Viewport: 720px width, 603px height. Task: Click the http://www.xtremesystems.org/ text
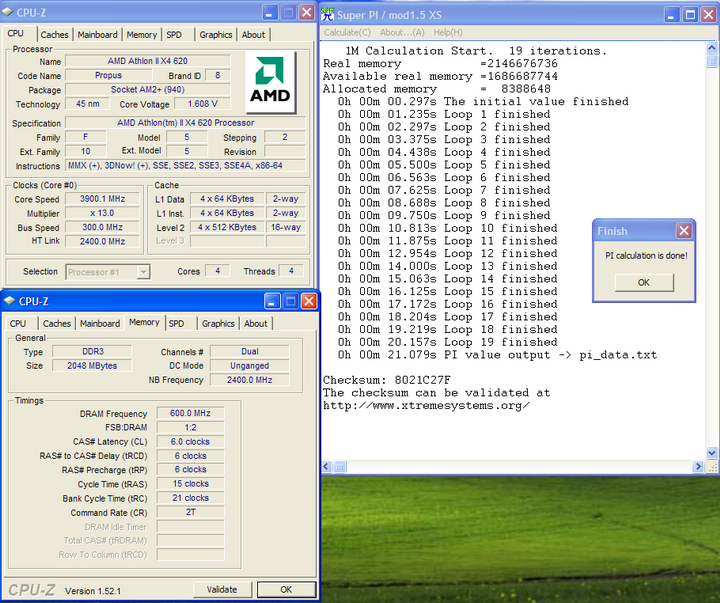[426, 406]
